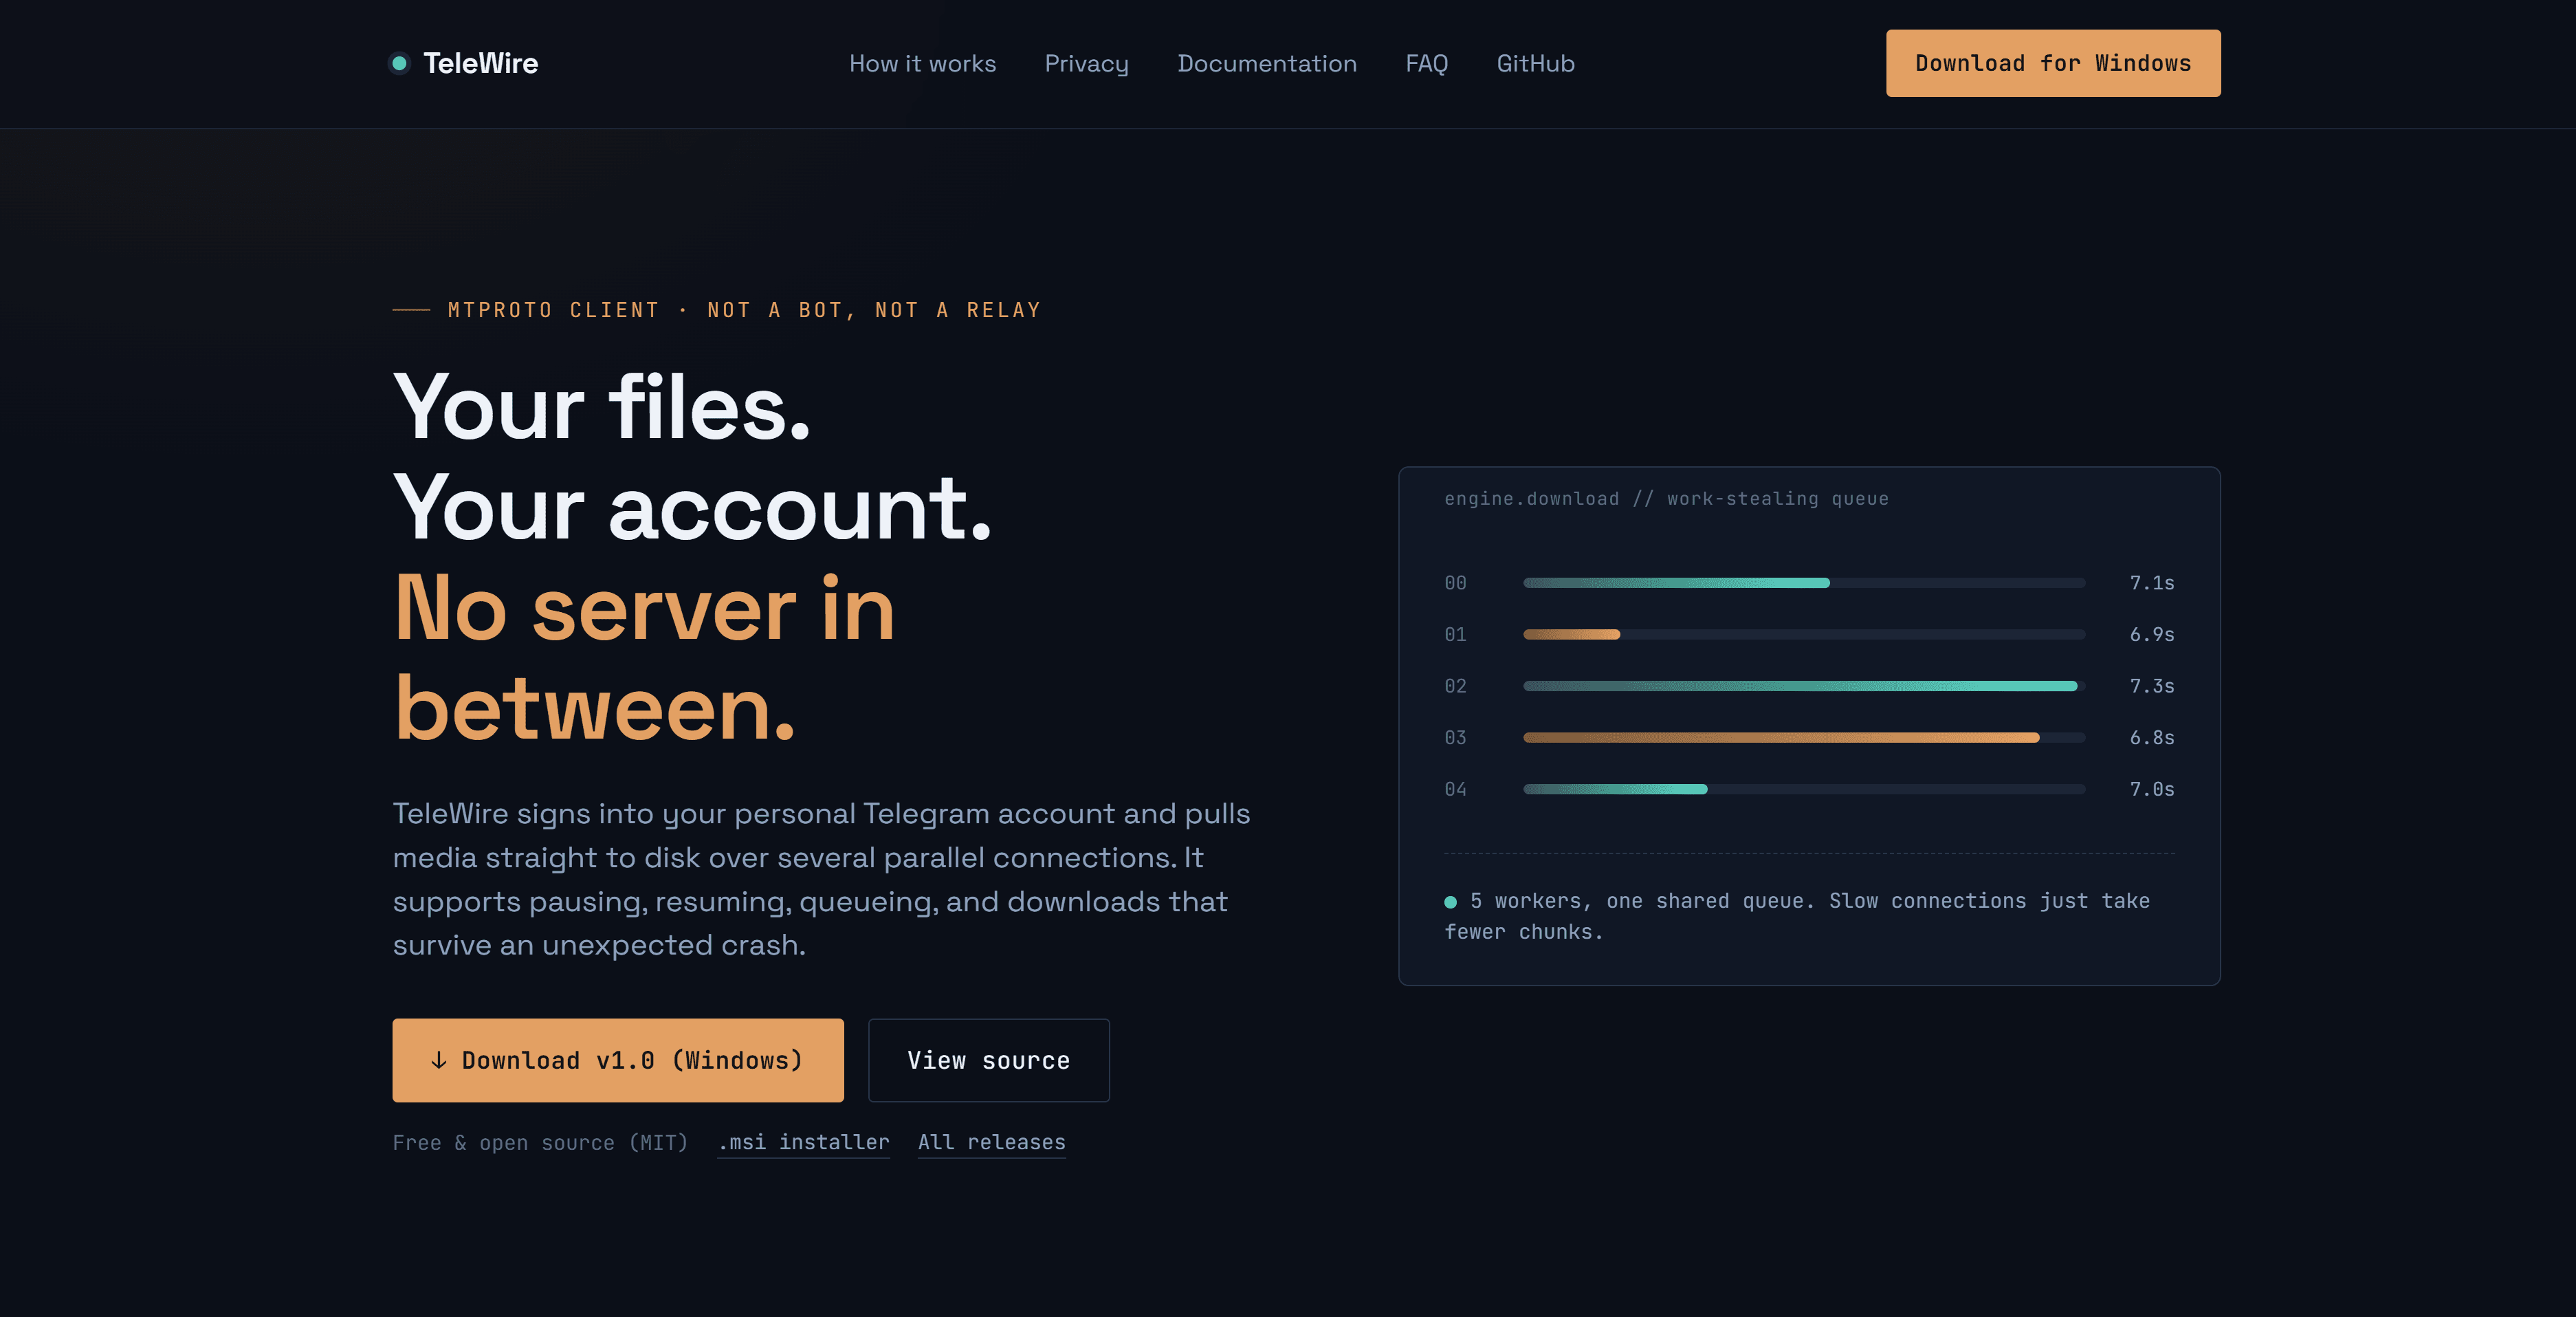Click the "Free & open source (MIT)" text
This screenshot has width=2576, height=1317.
540,1142
